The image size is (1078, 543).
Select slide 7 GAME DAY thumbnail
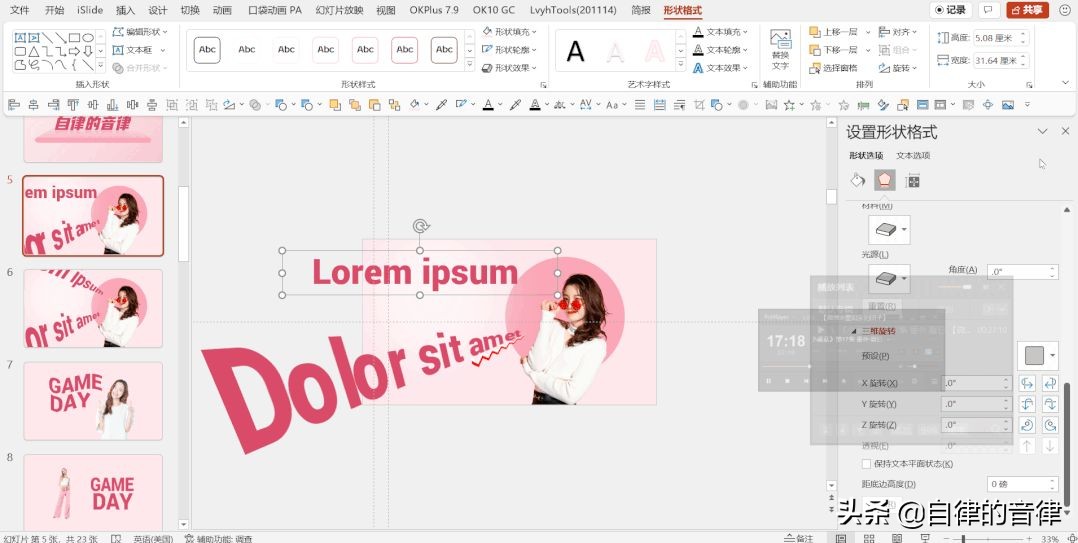(94, 401)
